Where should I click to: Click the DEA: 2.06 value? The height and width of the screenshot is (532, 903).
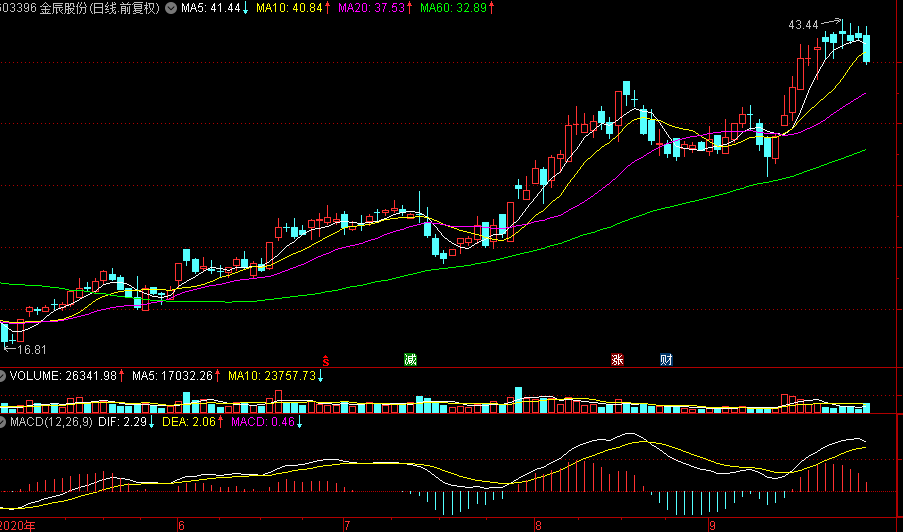(189, 422)
